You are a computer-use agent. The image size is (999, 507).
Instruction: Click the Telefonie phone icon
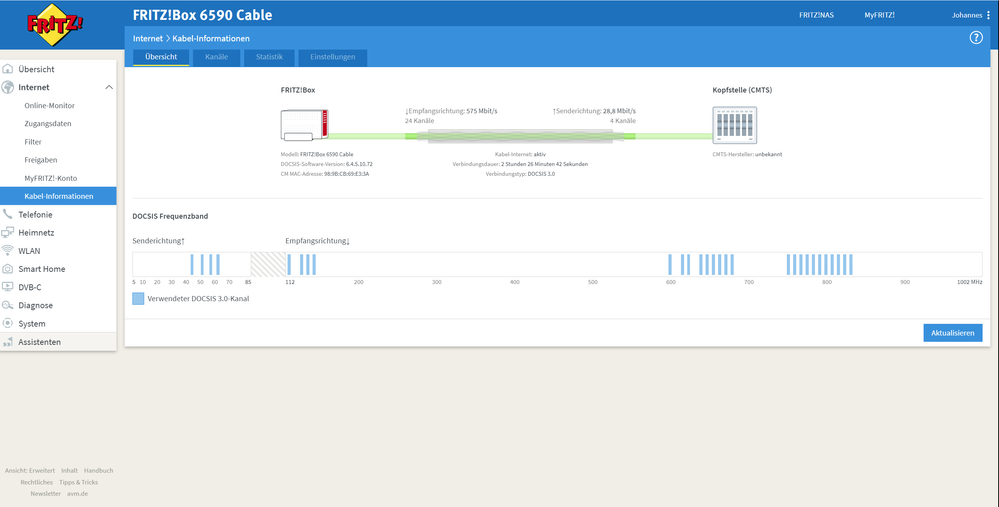8,215
